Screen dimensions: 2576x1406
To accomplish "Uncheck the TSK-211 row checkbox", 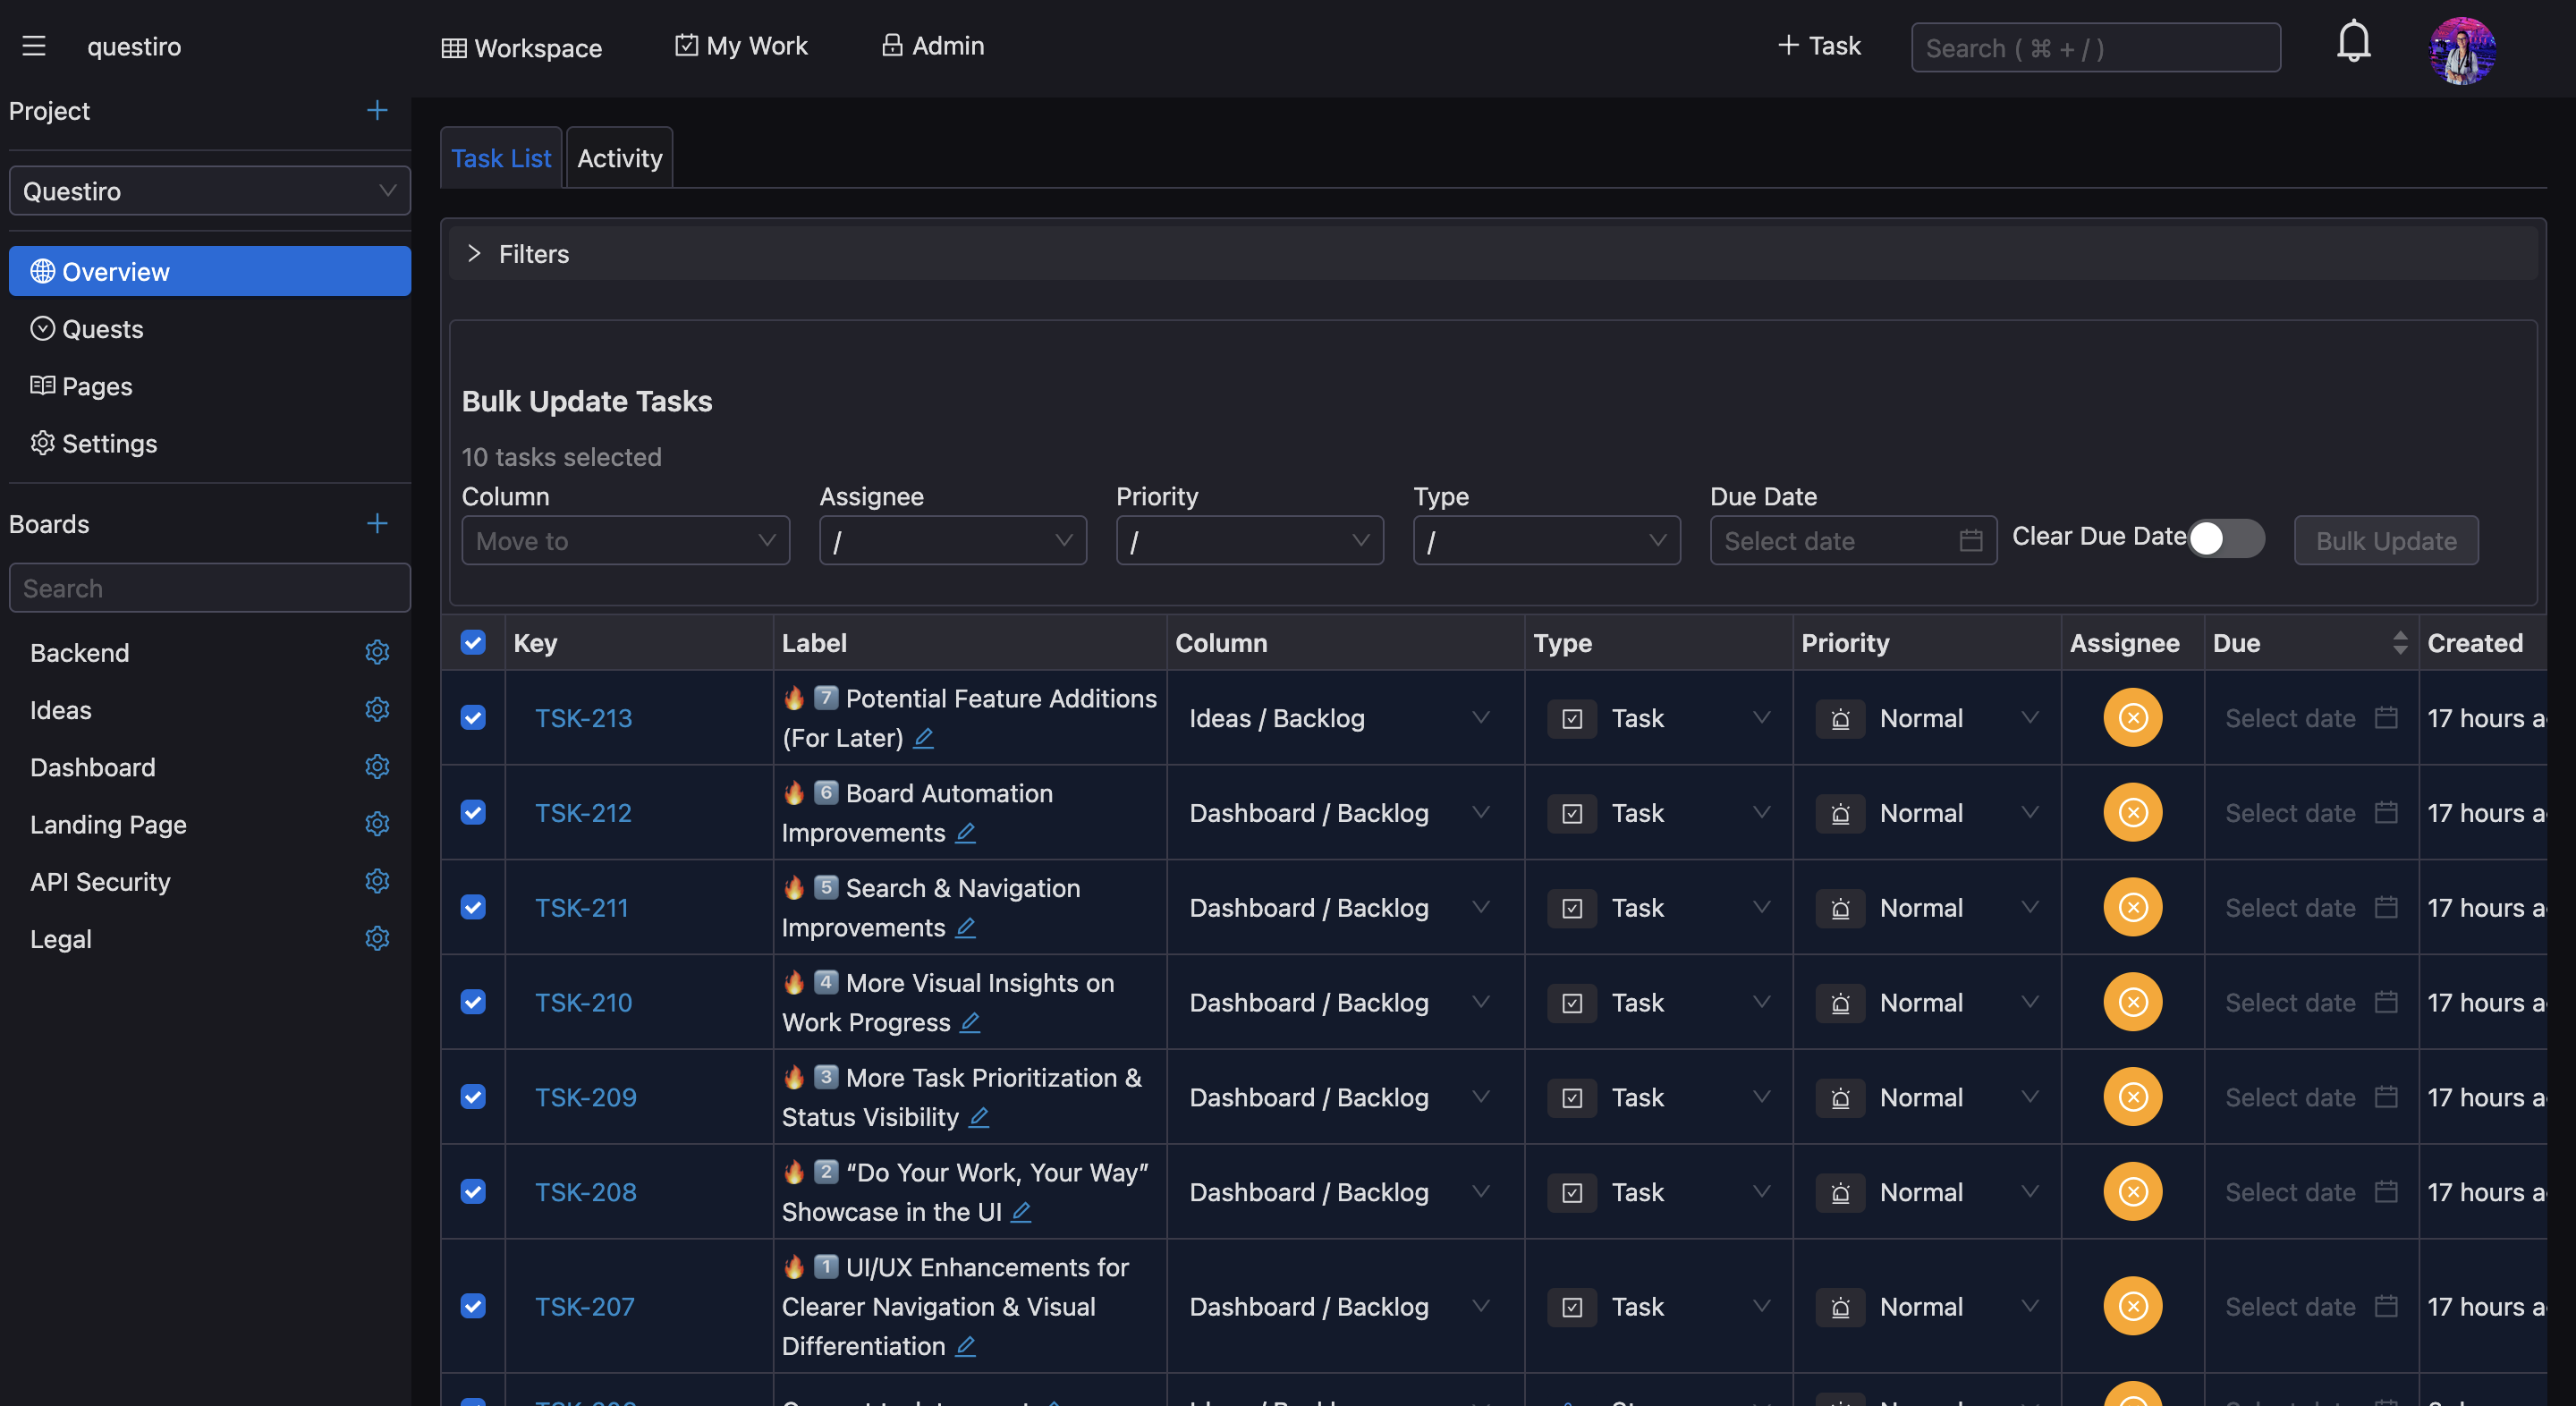I will coord(473,907).
